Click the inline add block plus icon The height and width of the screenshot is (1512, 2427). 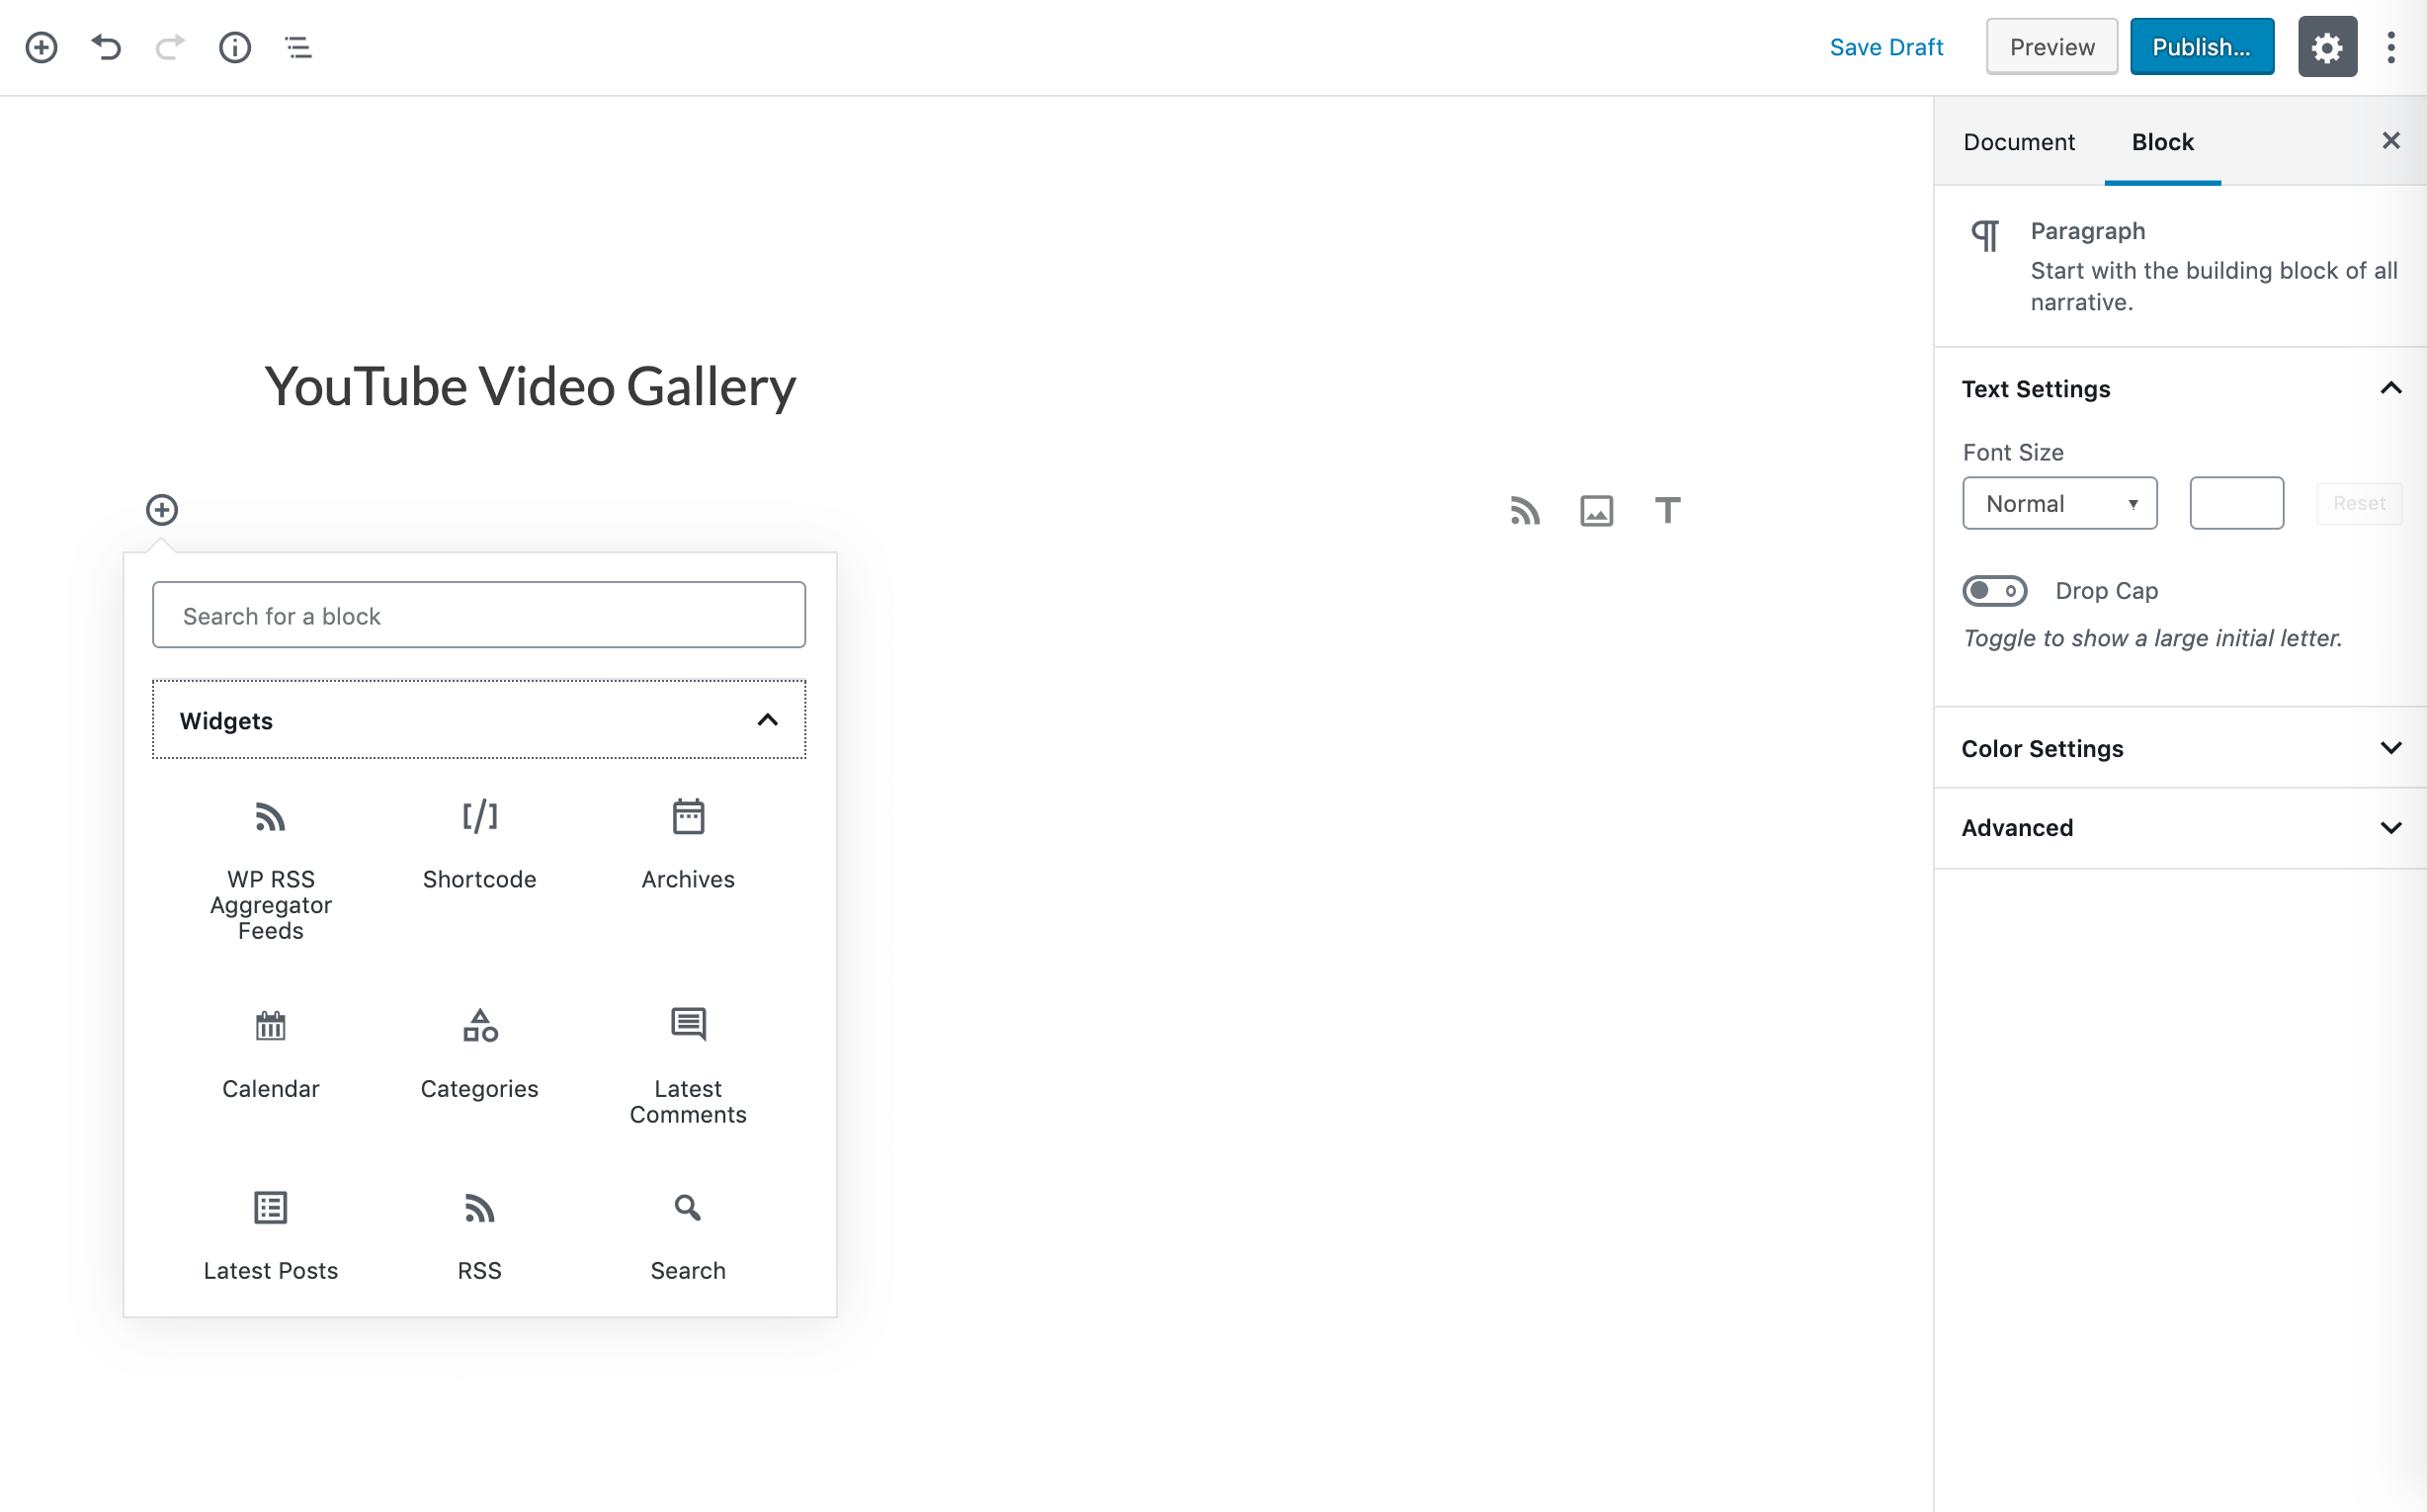pos(162,510)
